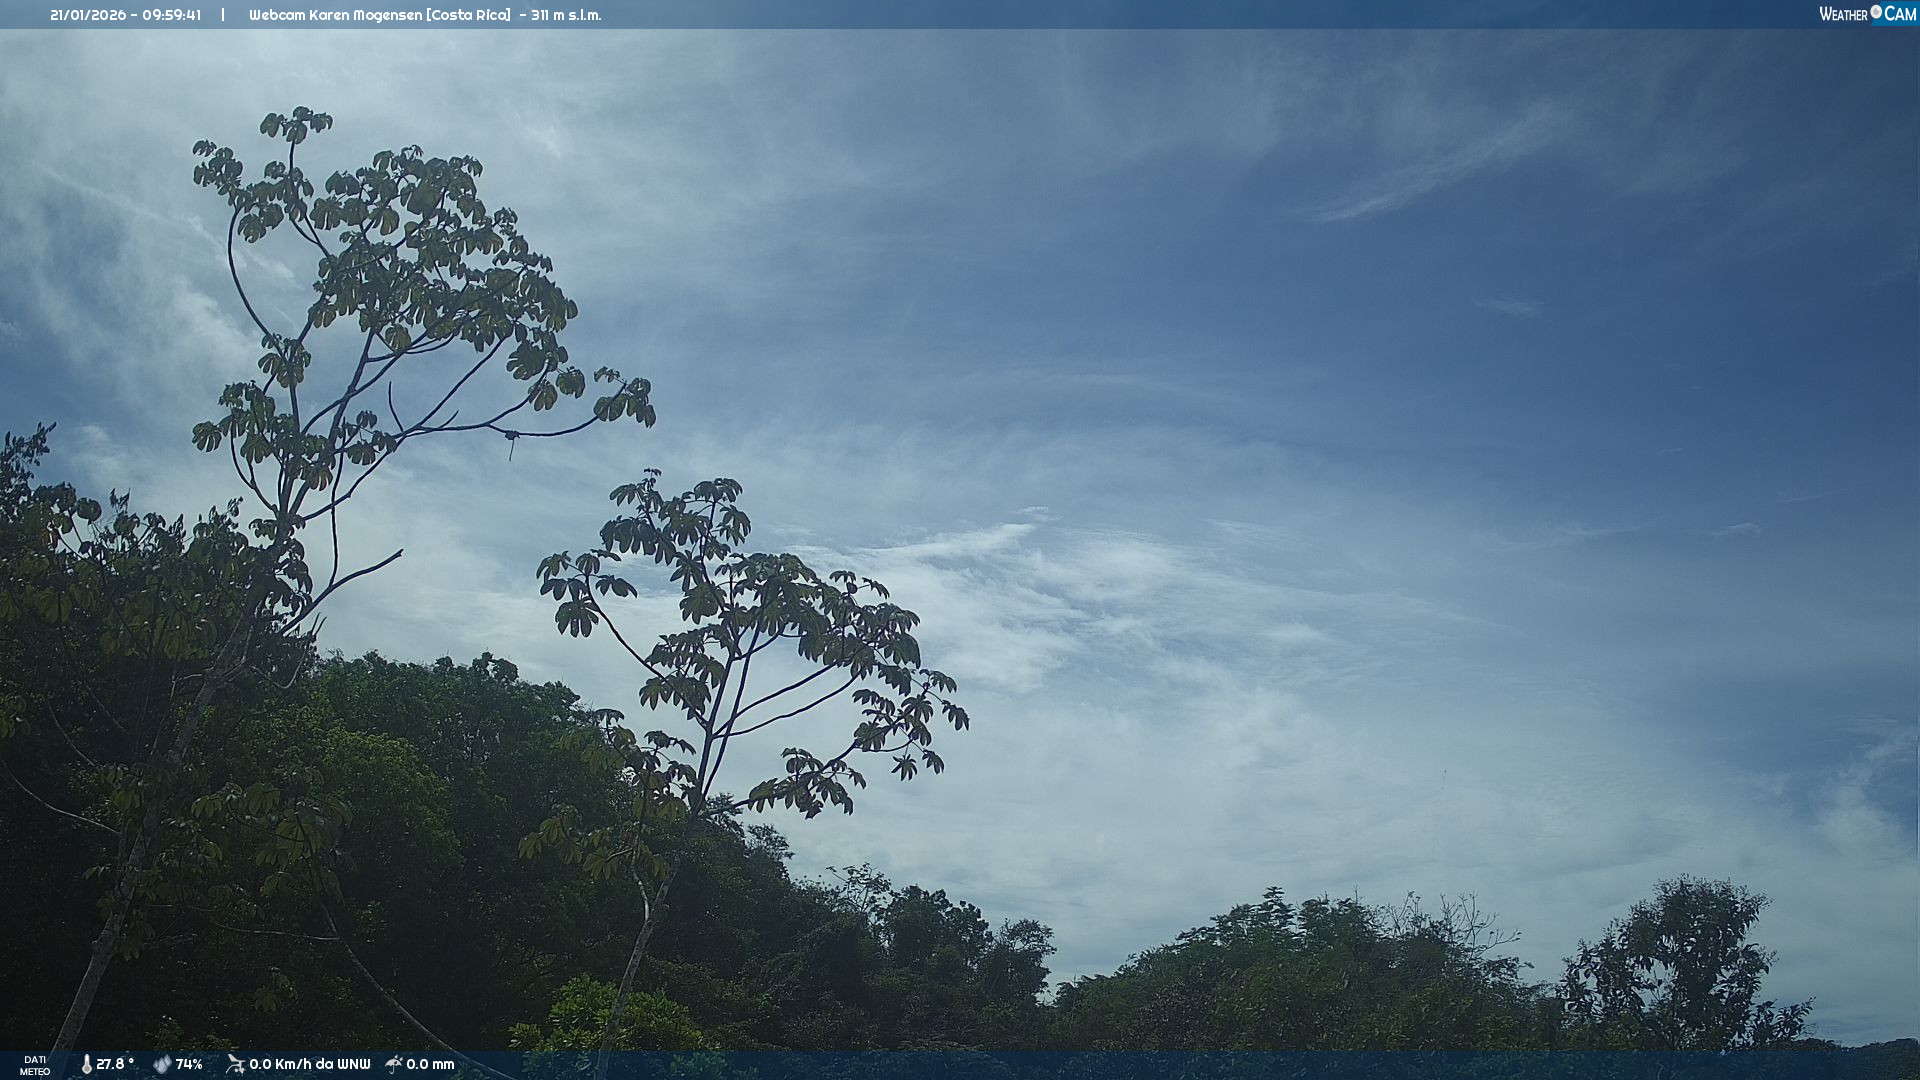1920x1080 pixels.
Task: Click the thermometer temperature icon
Action: pyautogui.click(x=86, y=1064)
